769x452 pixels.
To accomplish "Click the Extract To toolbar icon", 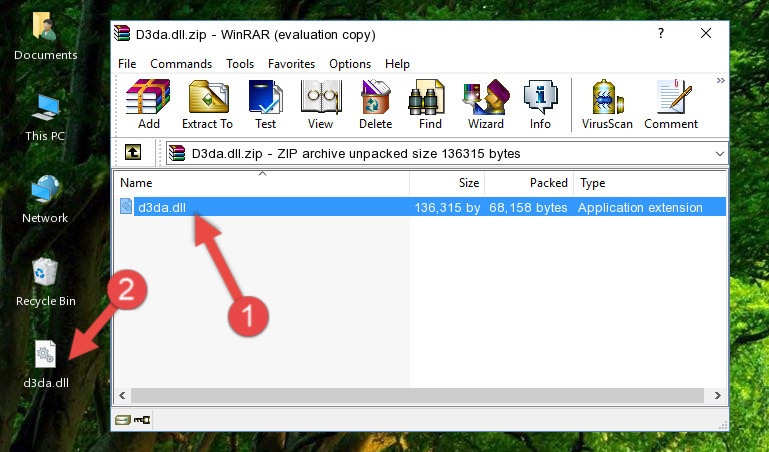I will pos(207,104).
